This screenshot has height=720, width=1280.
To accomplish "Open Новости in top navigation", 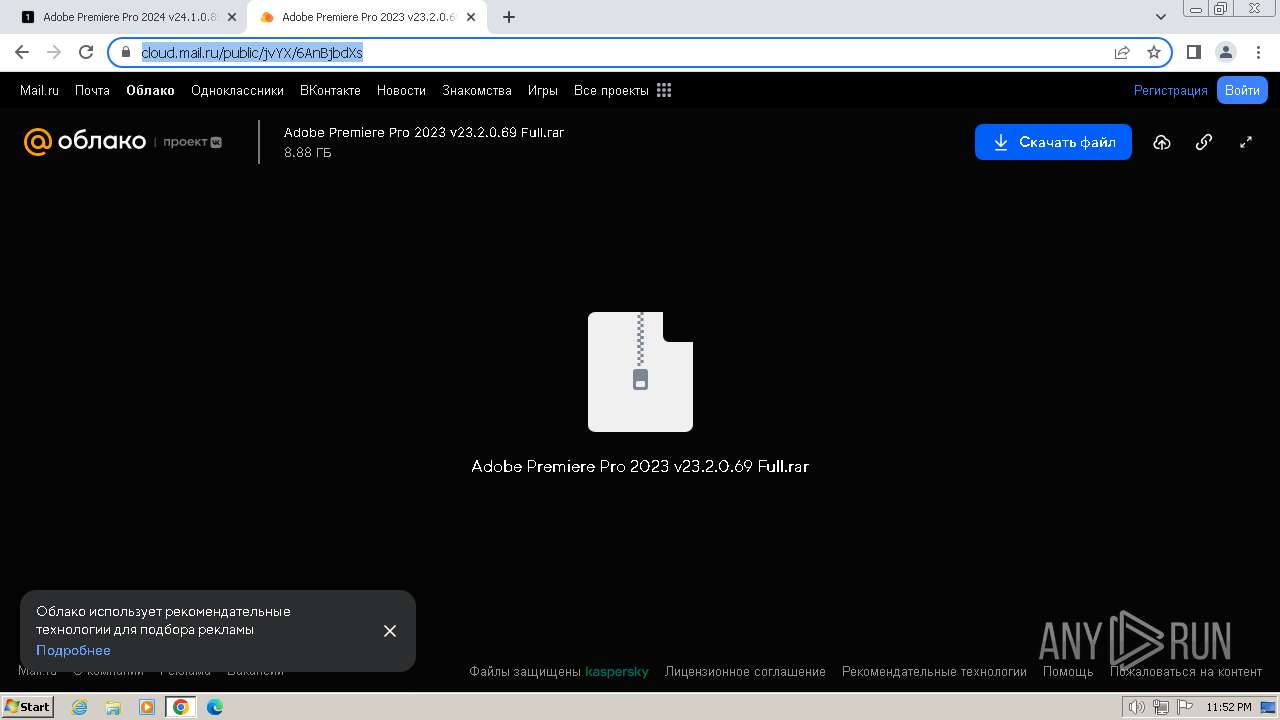I will 401,90.
